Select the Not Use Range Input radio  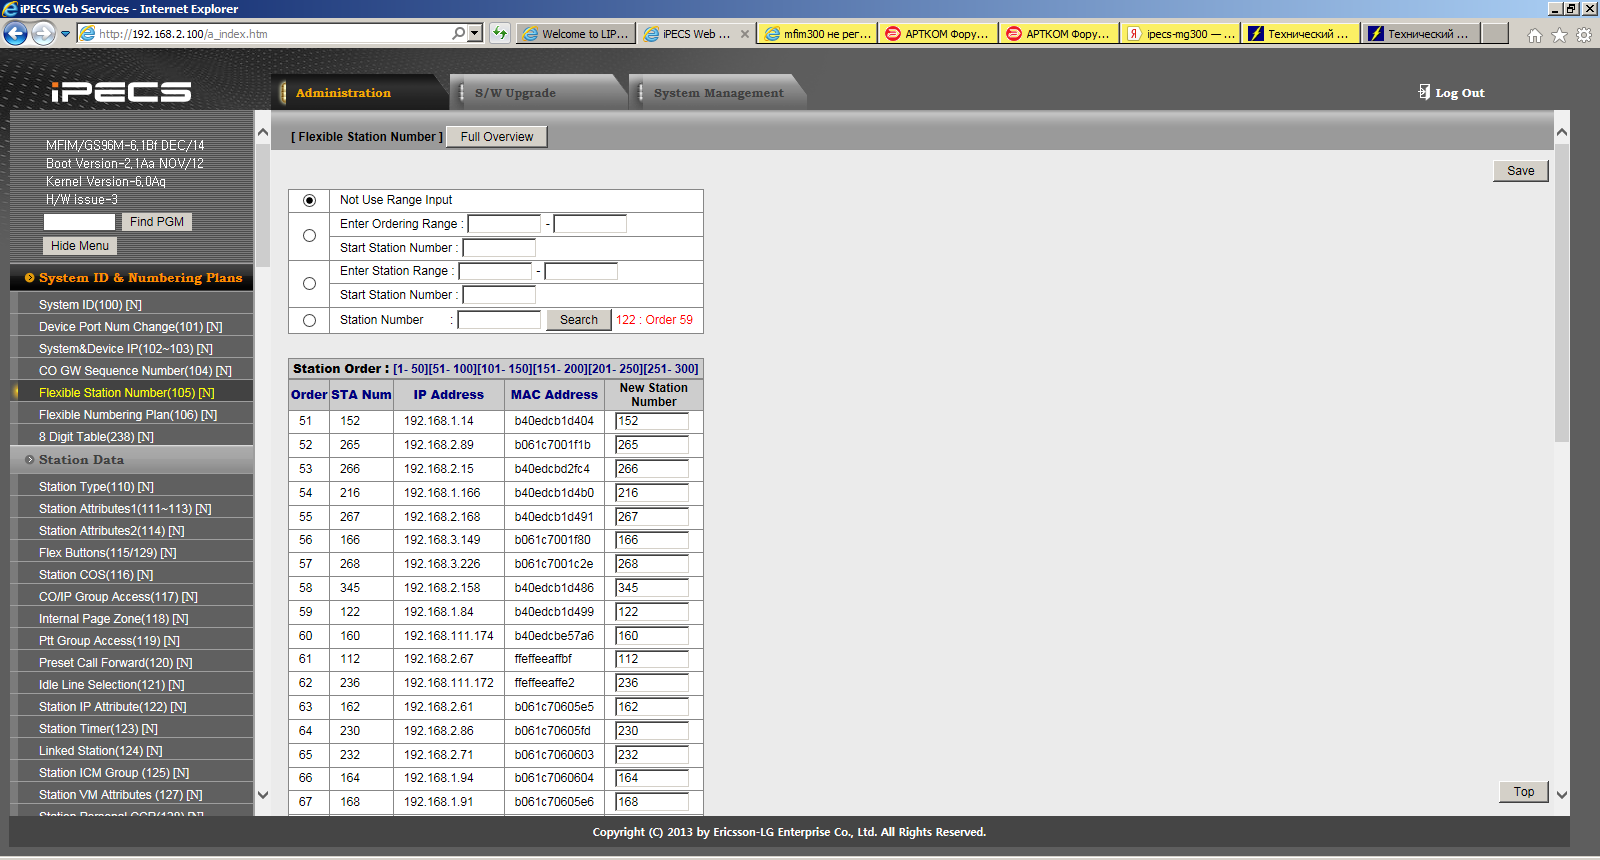pos(309,200)
